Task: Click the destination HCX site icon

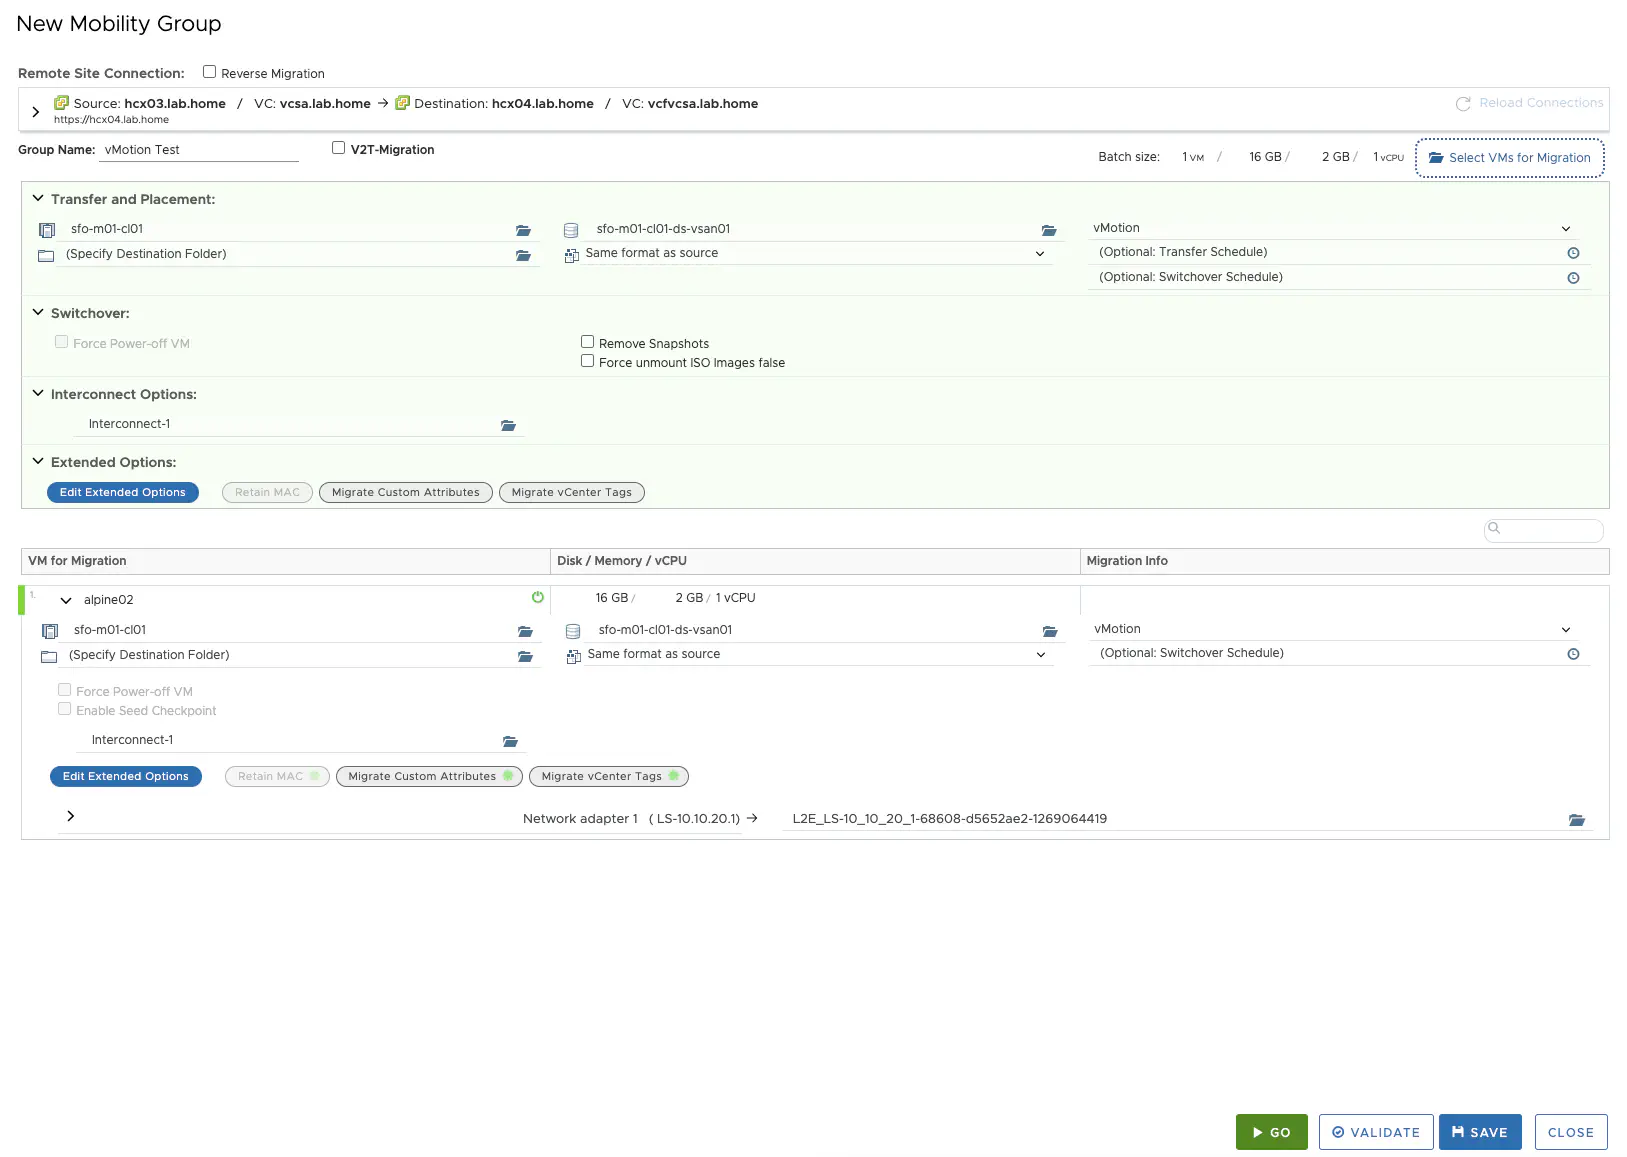Action: point(402,103)
